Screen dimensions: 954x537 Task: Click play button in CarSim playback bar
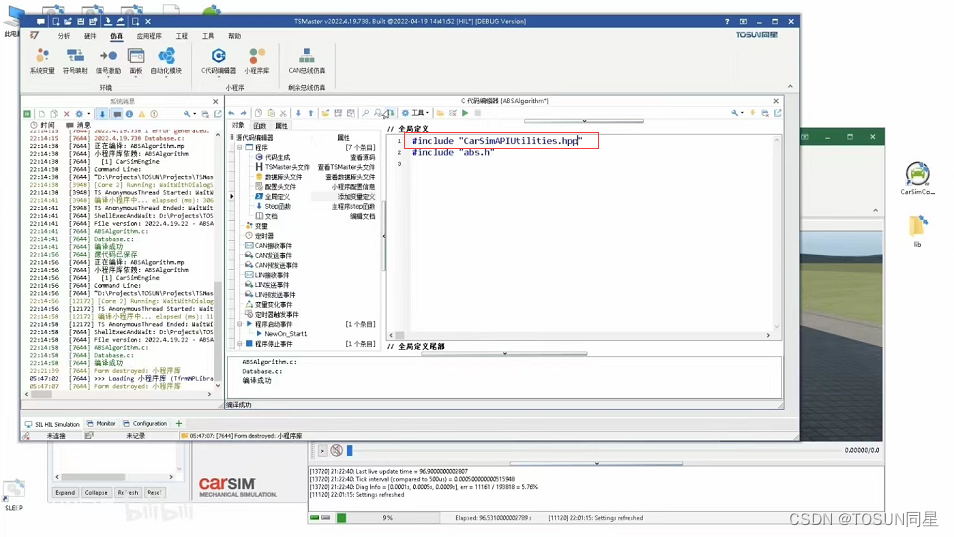(322, 451)
